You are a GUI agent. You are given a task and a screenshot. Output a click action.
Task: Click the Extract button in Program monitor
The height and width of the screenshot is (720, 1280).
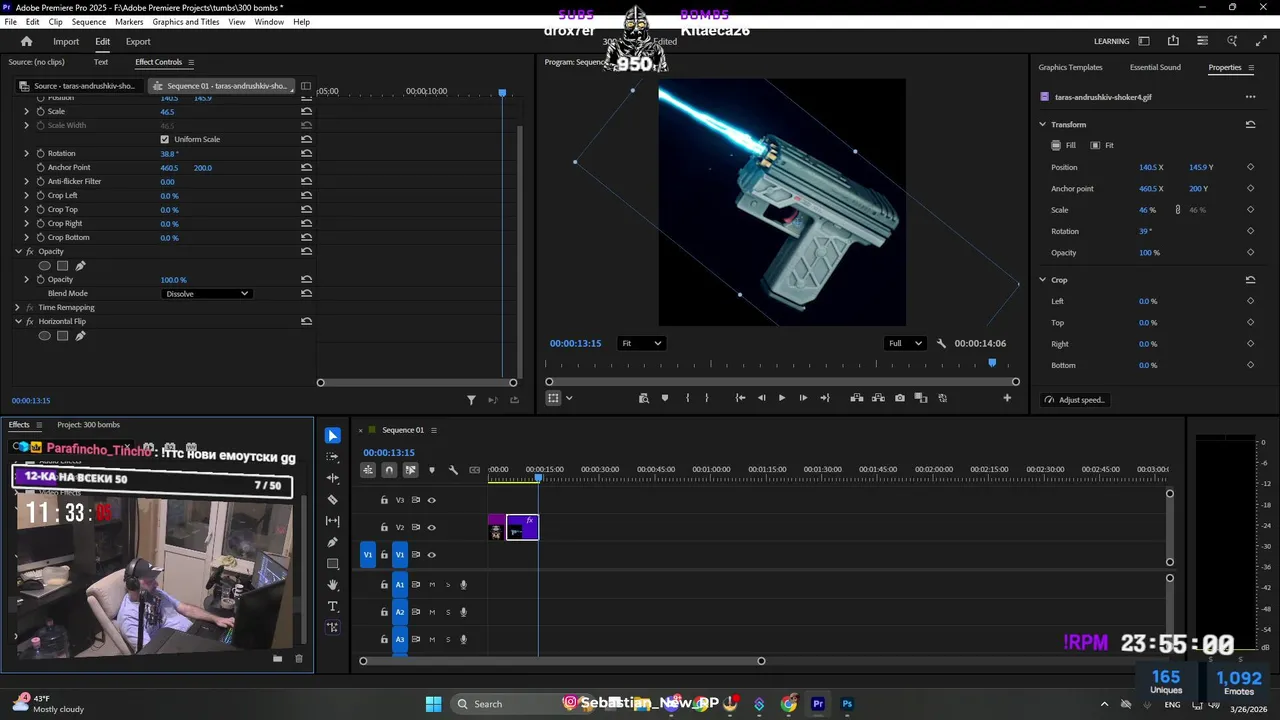[x=879, y=398]
